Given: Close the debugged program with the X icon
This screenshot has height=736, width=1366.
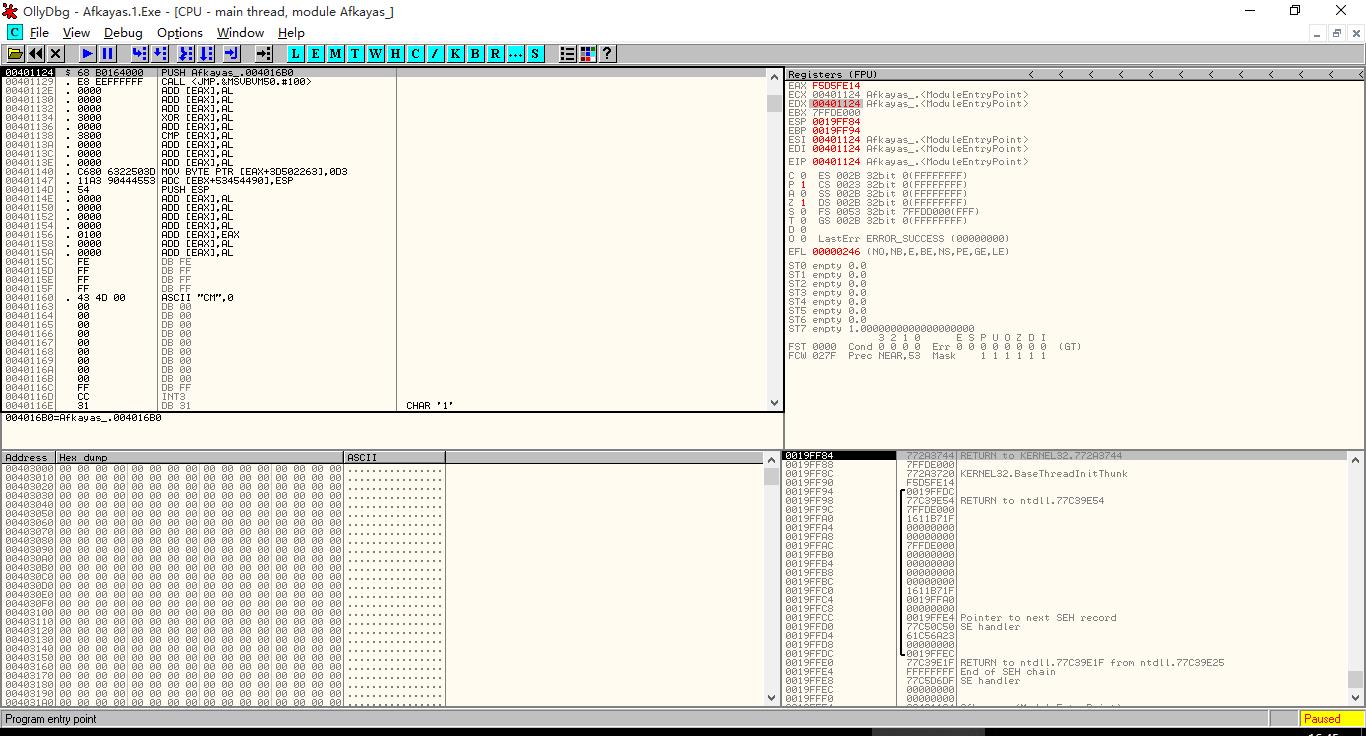Looking at the screenshot, I should click(56, 54).
